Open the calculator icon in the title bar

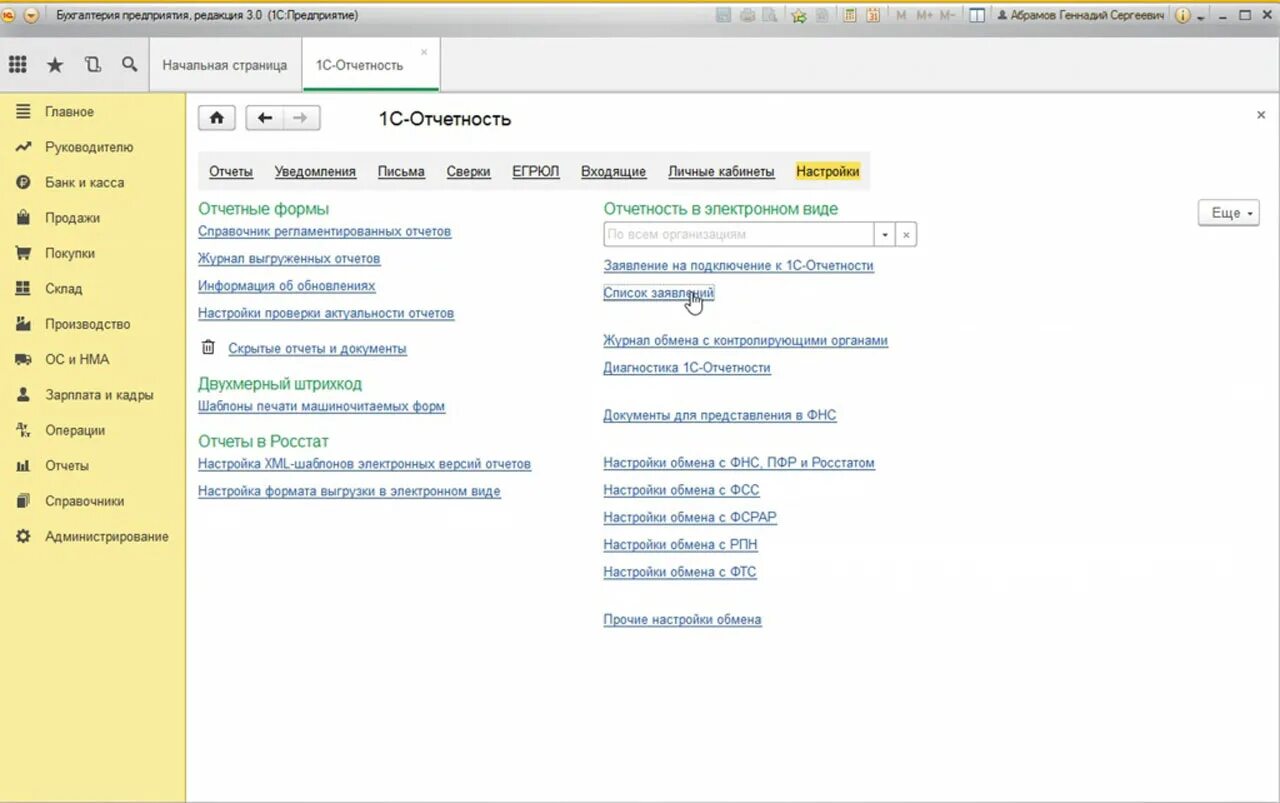pyautogui.click(x=850, y=15)
